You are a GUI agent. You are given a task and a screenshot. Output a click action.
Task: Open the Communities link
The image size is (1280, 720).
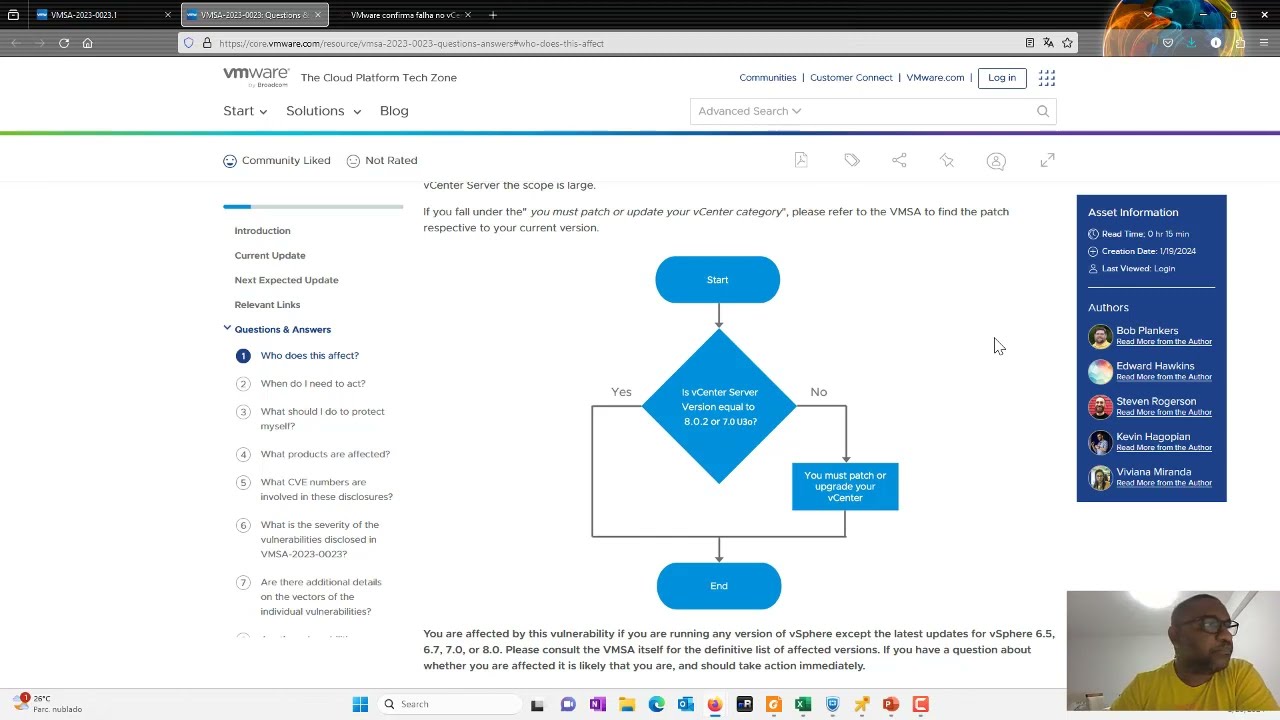click(x=768, y=78)
